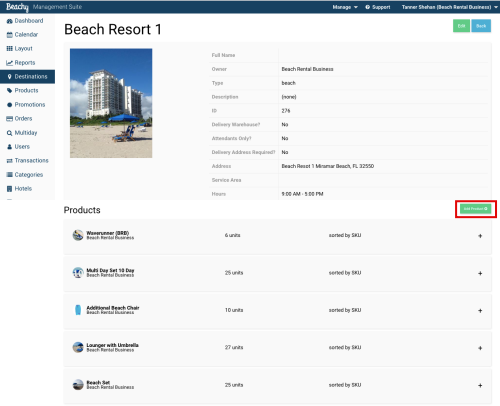
Task: Expand the Beach Set row
Action: point(480,385)
